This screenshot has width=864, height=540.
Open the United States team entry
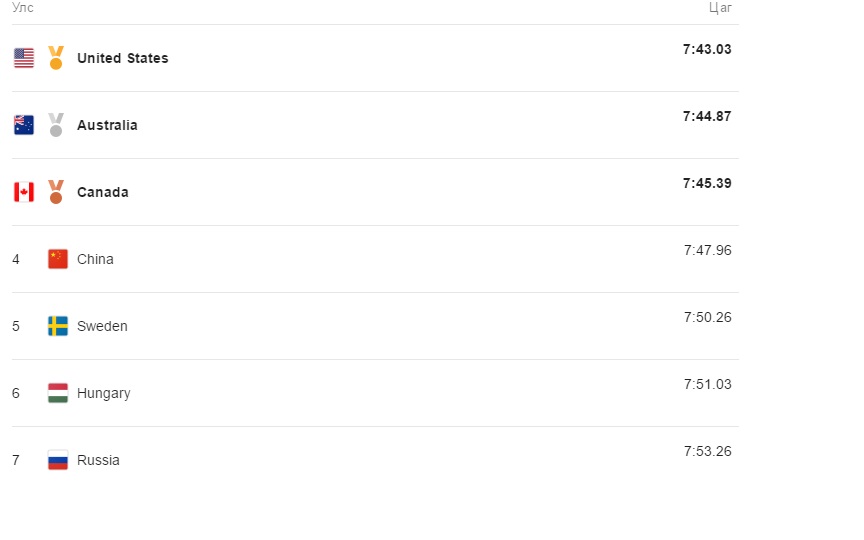[x=122, y=58]
